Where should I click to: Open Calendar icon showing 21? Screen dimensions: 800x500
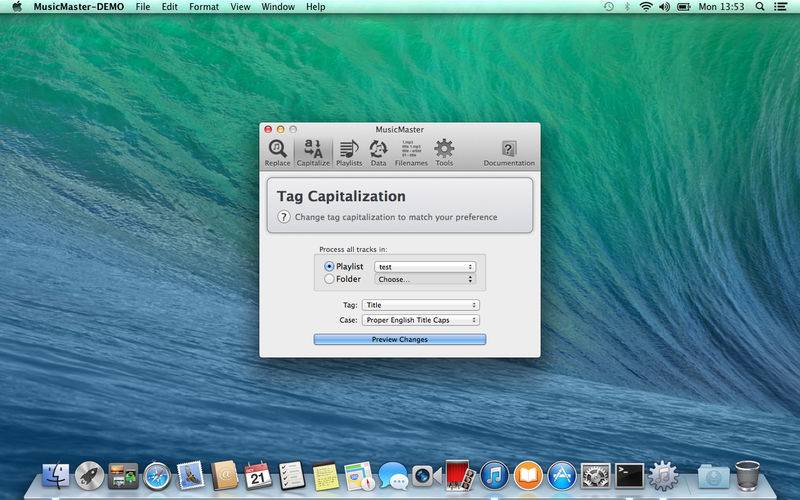point(258,476)
